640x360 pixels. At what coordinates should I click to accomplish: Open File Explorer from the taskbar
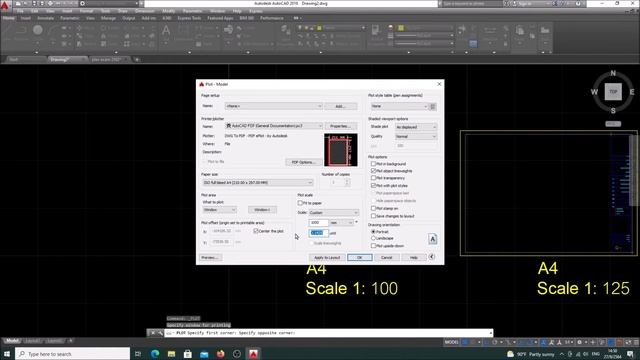[171, 353]
